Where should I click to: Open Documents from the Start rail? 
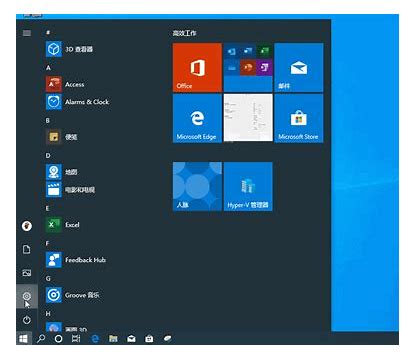click(x=27, y=249)
